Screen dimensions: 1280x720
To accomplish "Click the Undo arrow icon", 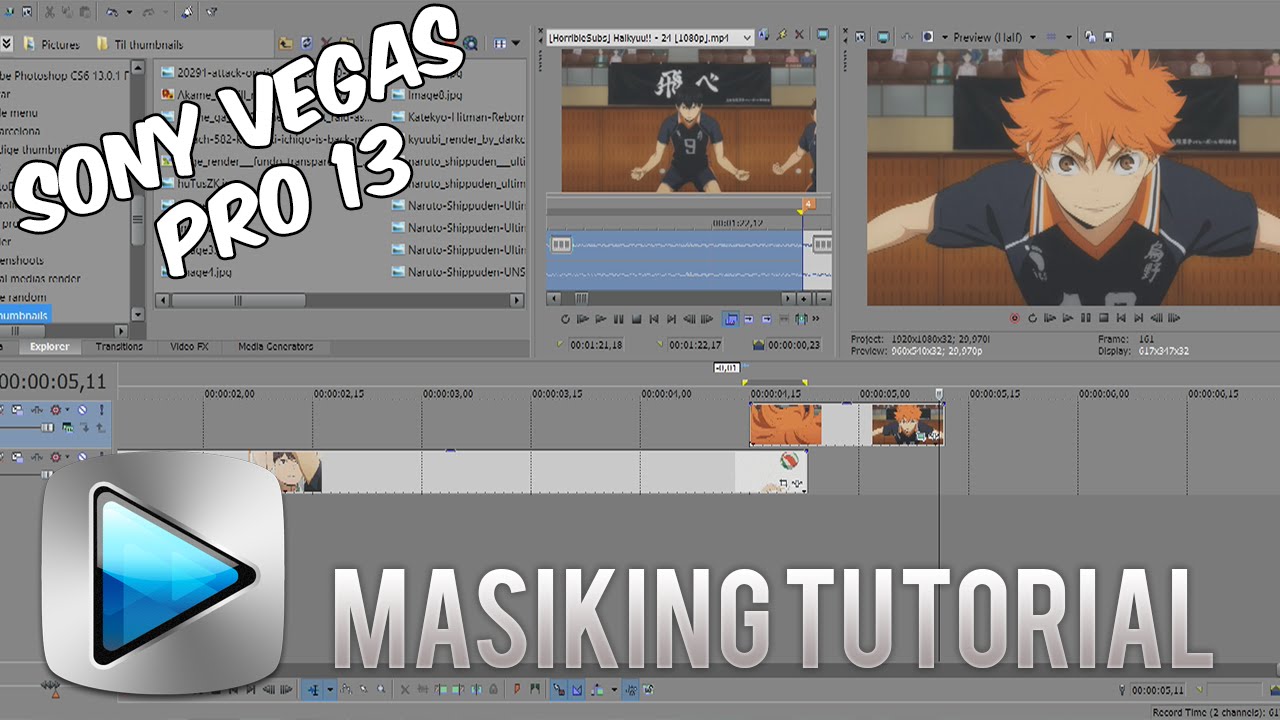I will point(111,12).
